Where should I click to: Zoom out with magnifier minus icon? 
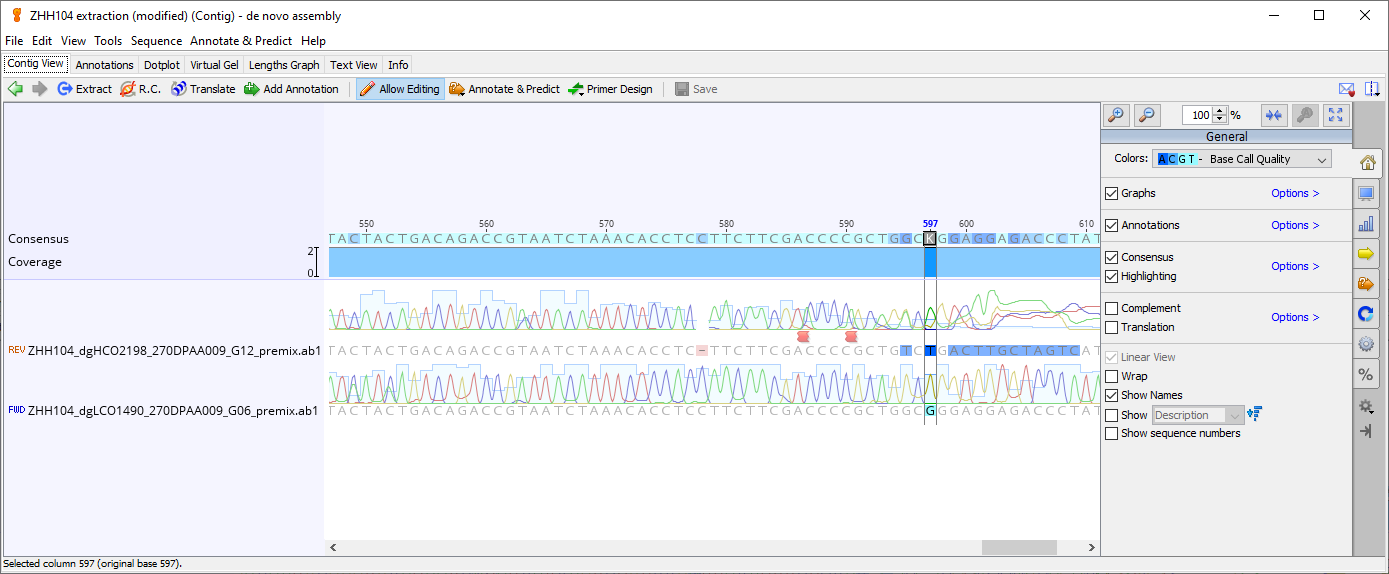tap(1147, 115)
